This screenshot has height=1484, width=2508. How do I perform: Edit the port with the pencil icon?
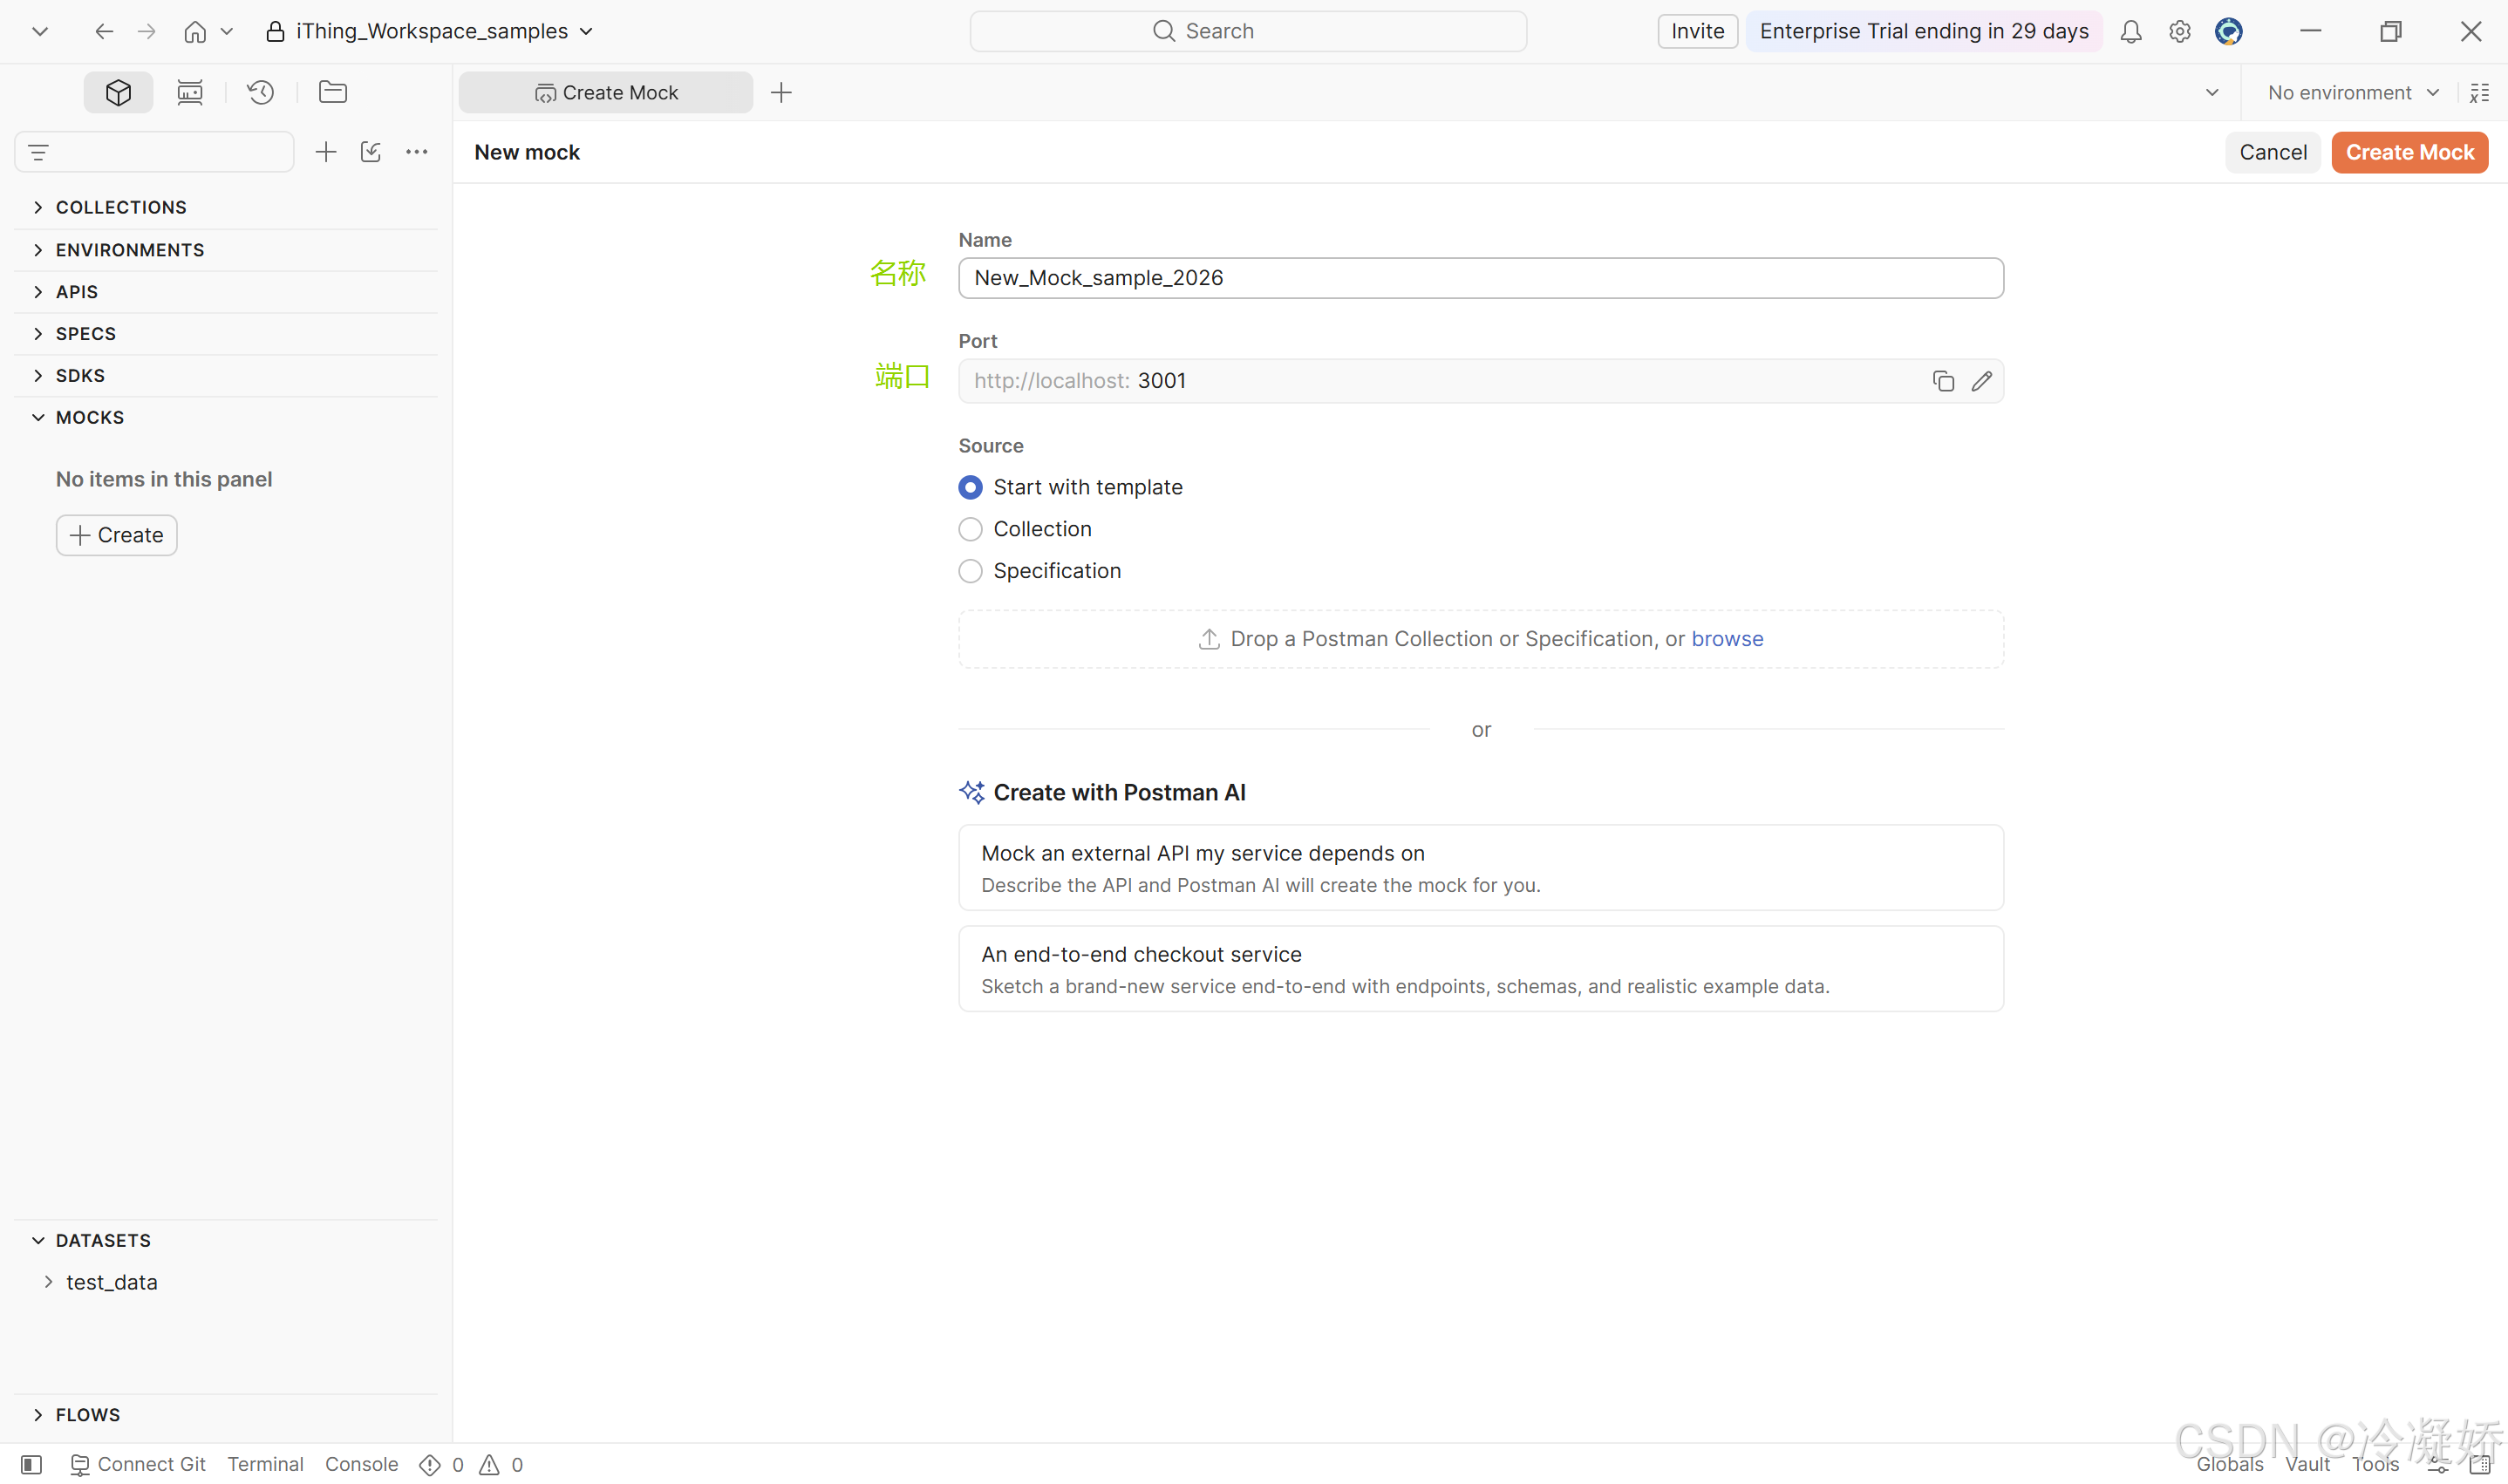pyautogui.click(x=1982, y=381)
